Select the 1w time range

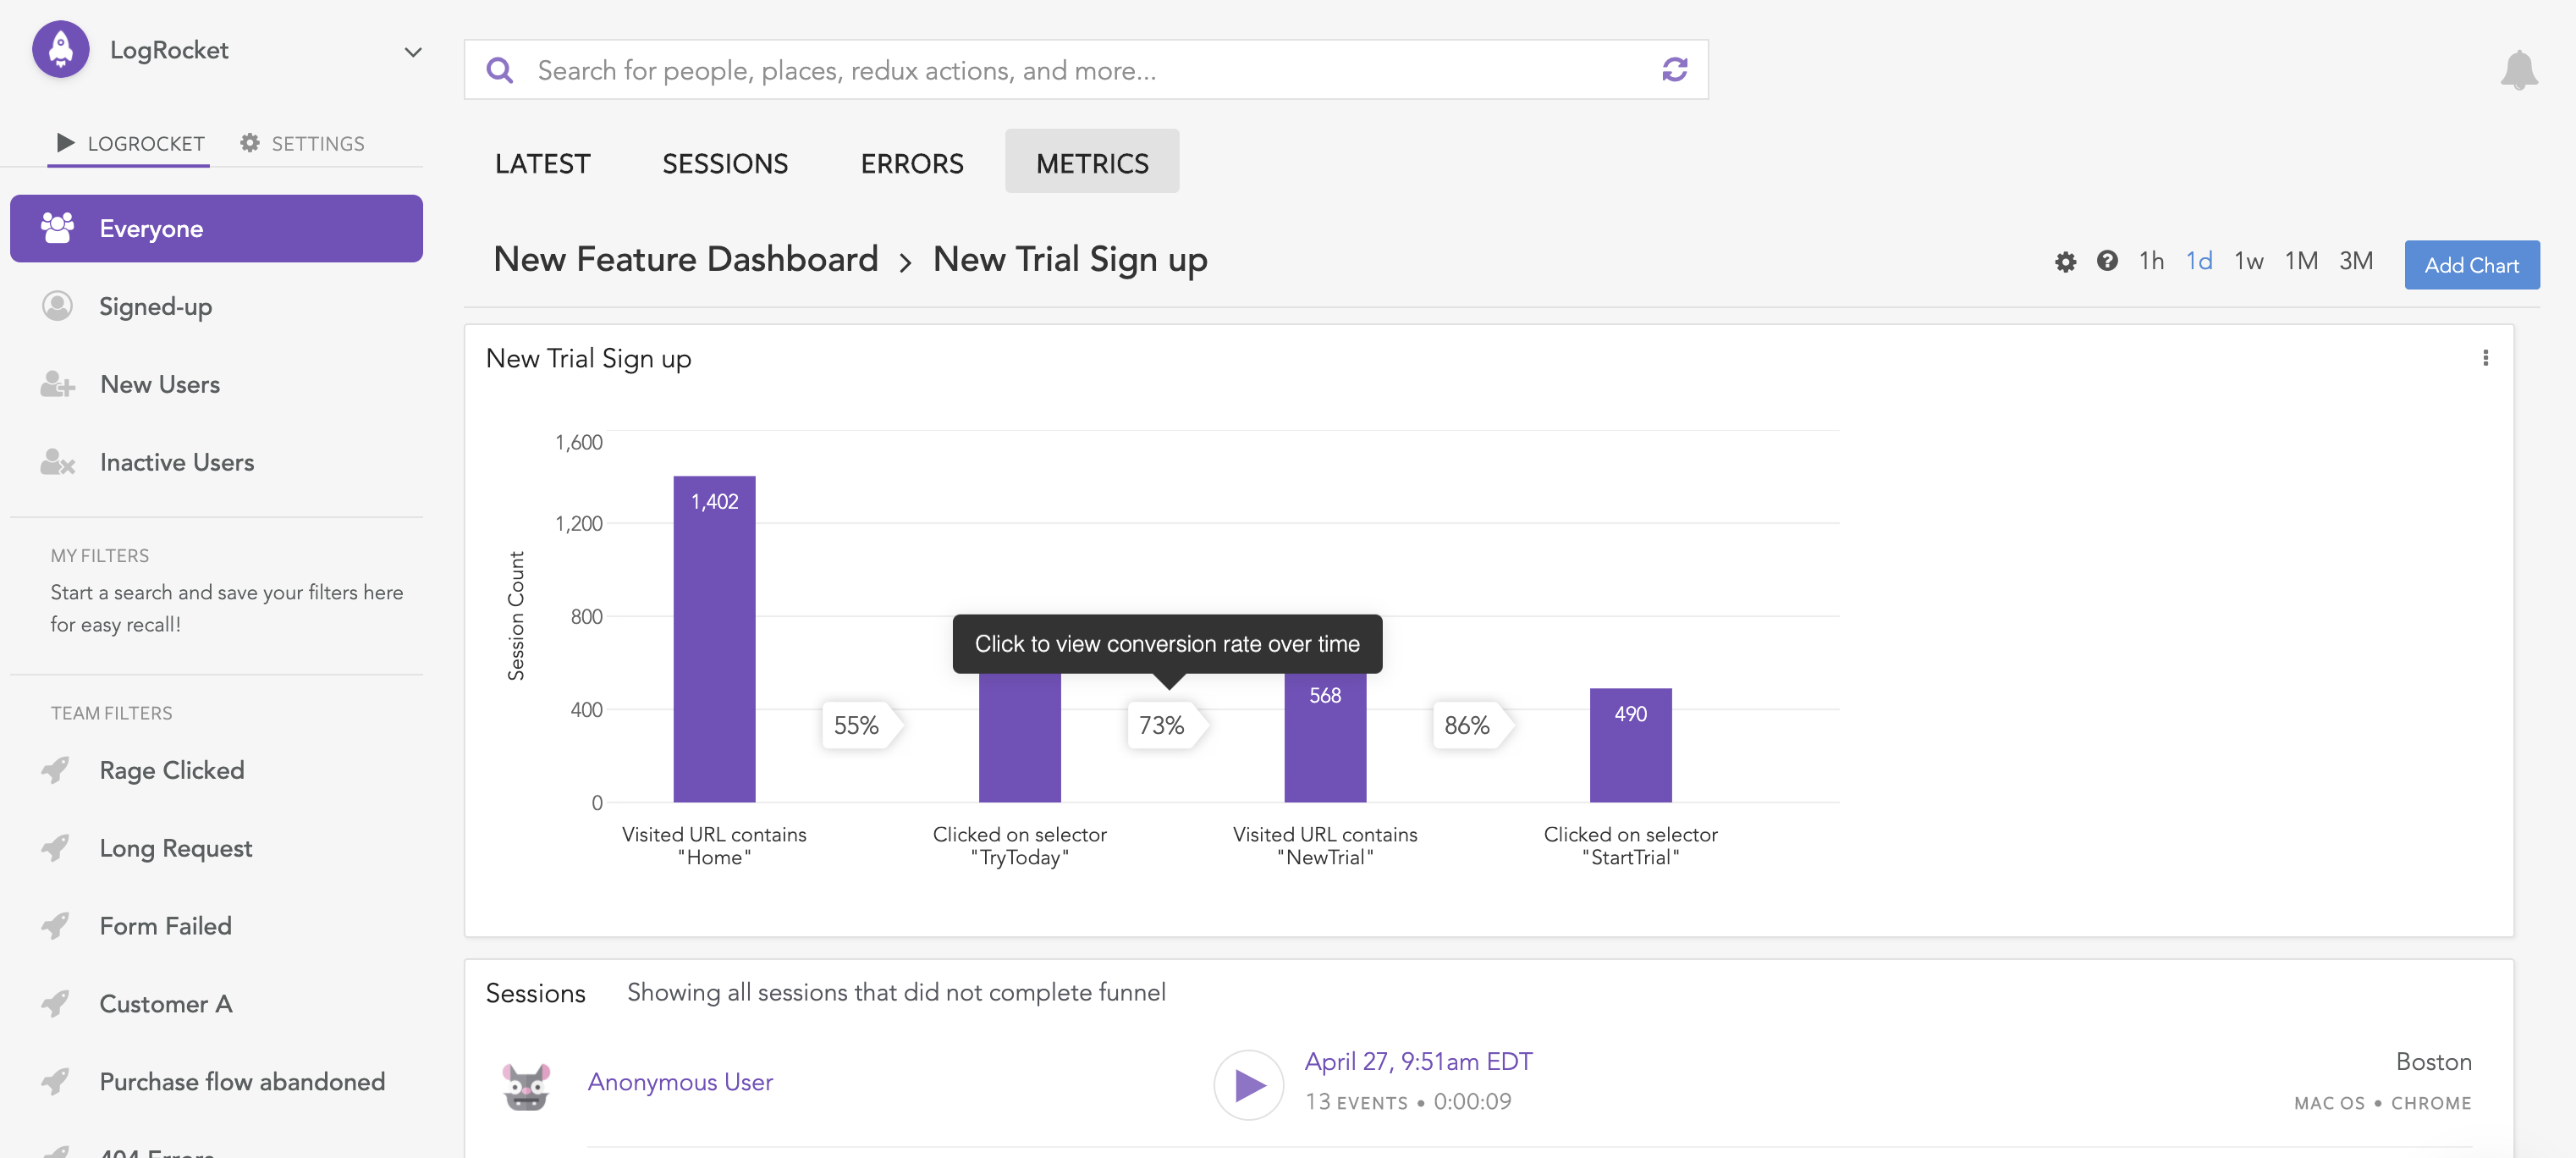click(x=2249, y=261)
